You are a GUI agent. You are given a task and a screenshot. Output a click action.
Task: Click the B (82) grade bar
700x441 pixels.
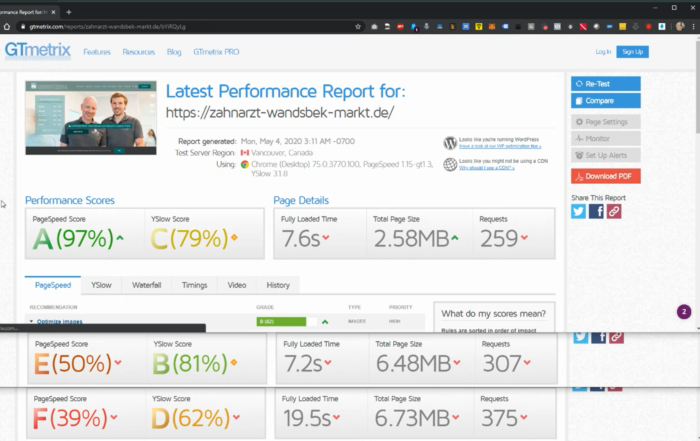point(286,321)
